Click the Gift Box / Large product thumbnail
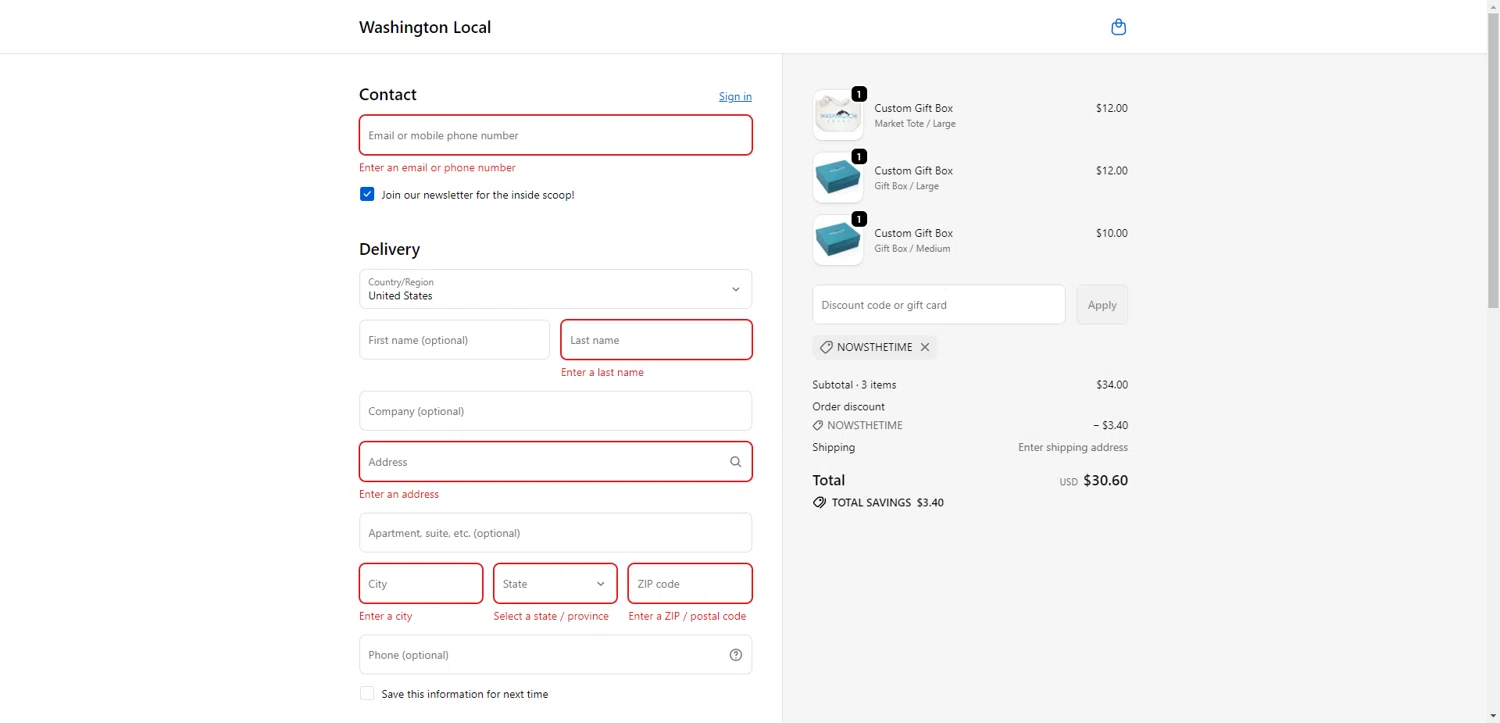The width and height of the screenshot is (1500, 723). pyautogui.click(x=838, y=177)
